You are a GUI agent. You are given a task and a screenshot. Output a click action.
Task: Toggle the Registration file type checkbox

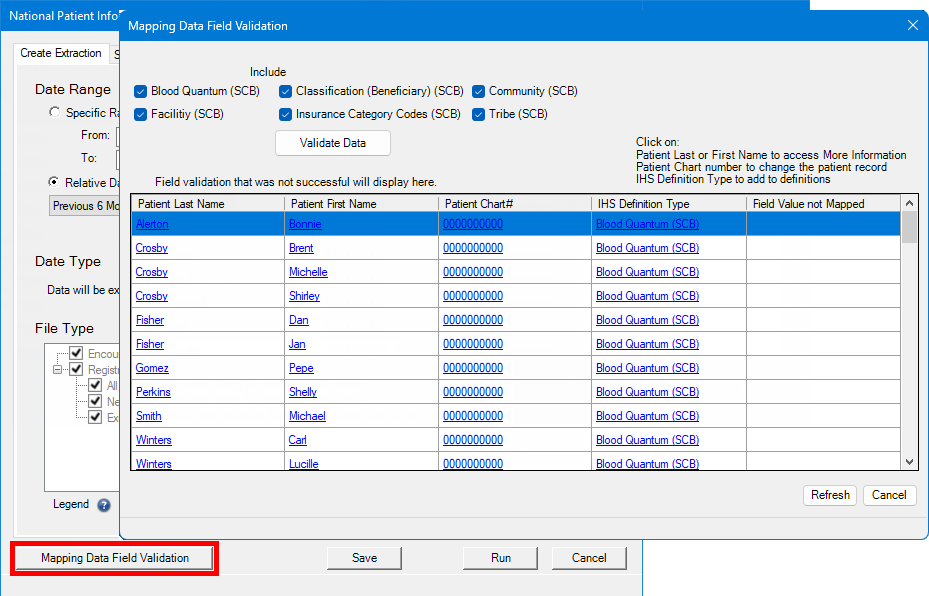point(76,369)
